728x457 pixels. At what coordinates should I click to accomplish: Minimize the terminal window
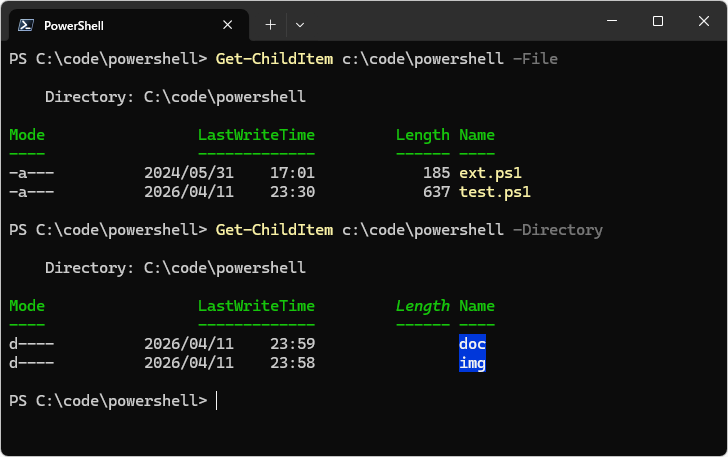(611, 21)
